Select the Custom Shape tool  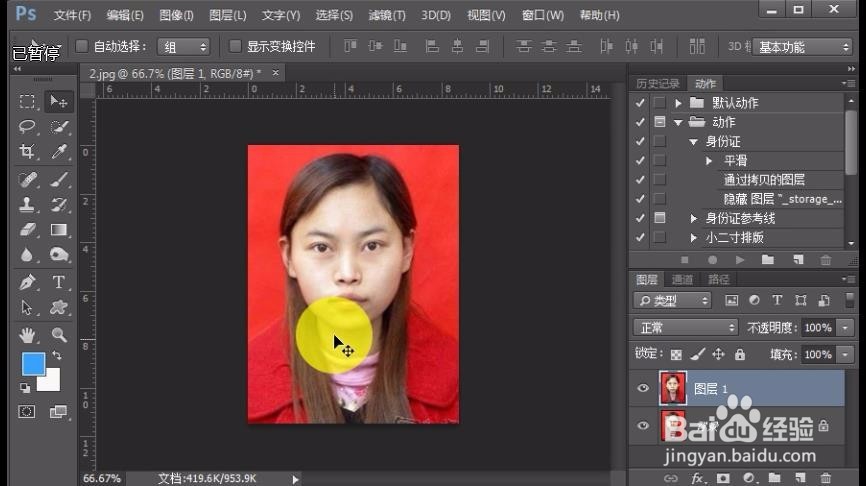[x=59, y=307]
